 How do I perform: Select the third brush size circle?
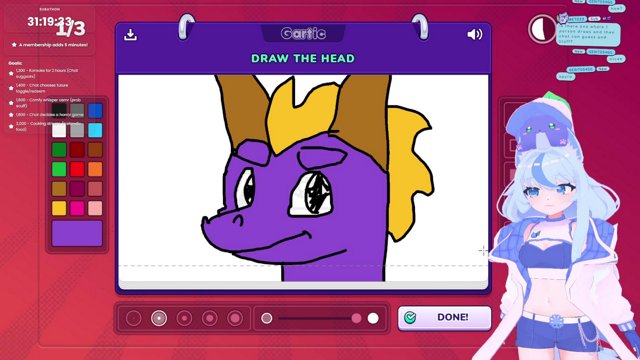pos(184,318)
